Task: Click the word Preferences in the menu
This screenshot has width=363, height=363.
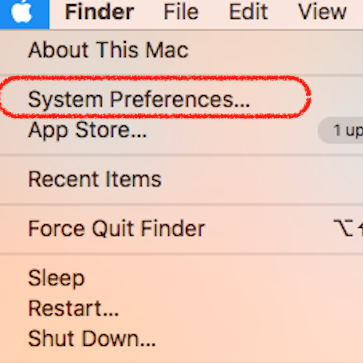Action: coord(180,100)
